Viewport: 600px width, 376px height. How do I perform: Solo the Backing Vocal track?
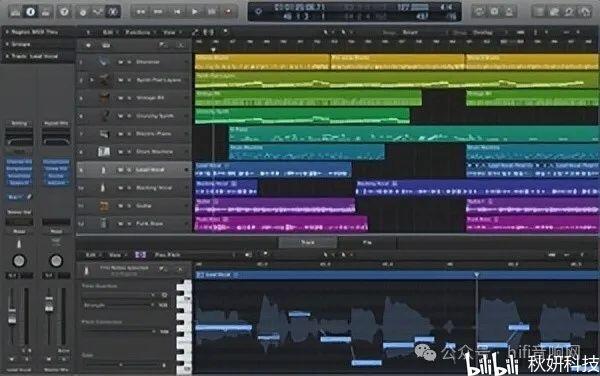click(x=129, y=188)
